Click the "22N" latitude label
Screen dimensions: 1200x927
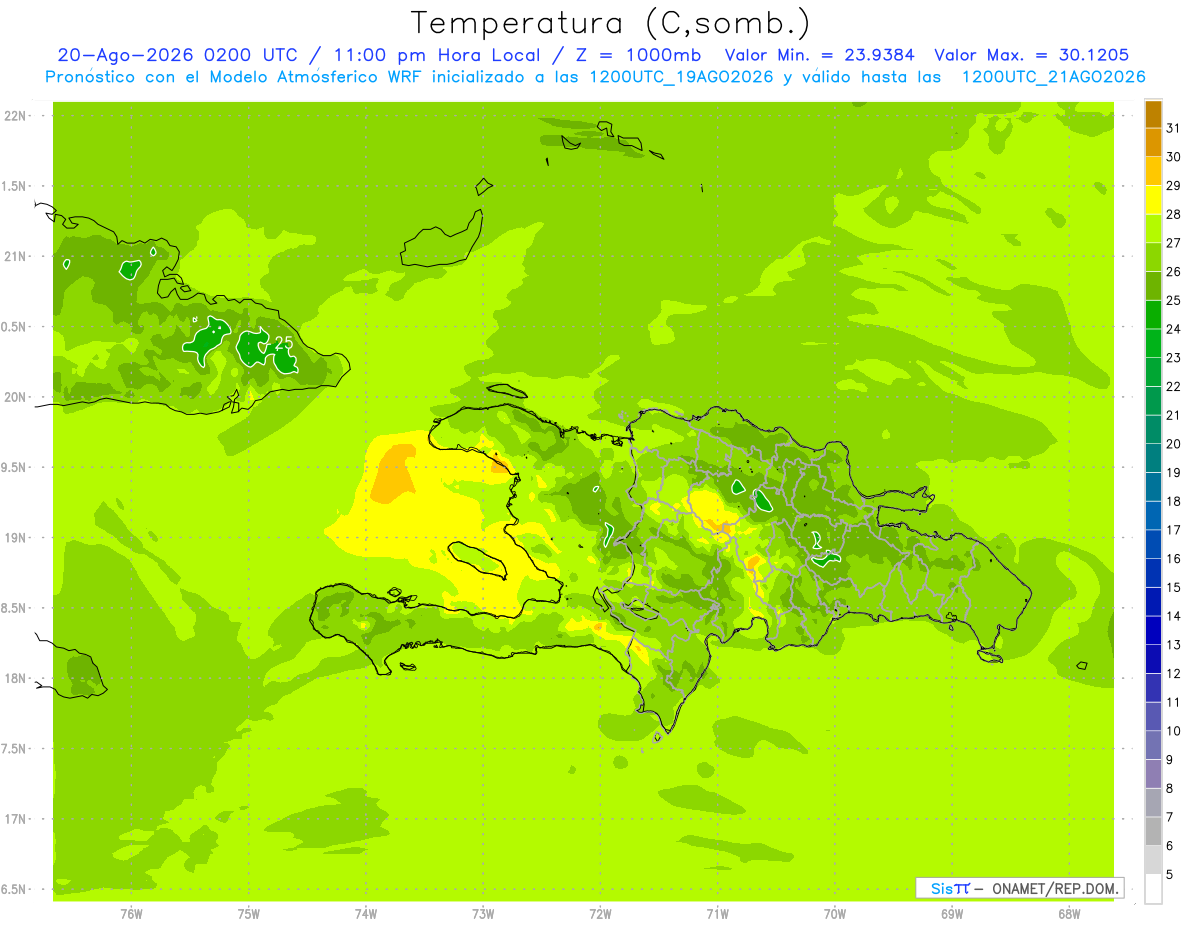[x=16, y=116]
